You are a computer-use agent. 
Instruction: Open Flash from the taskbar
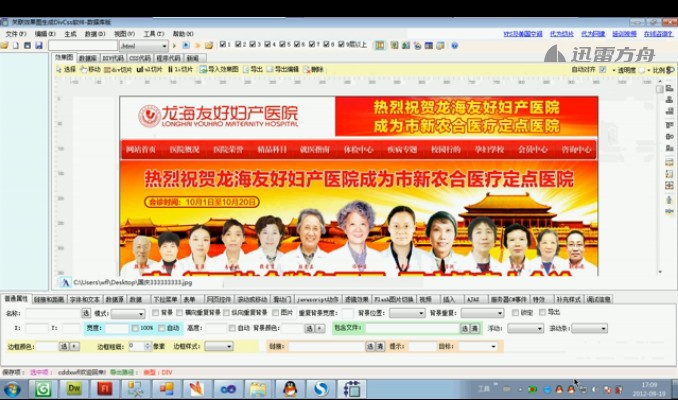coord(105,389)
